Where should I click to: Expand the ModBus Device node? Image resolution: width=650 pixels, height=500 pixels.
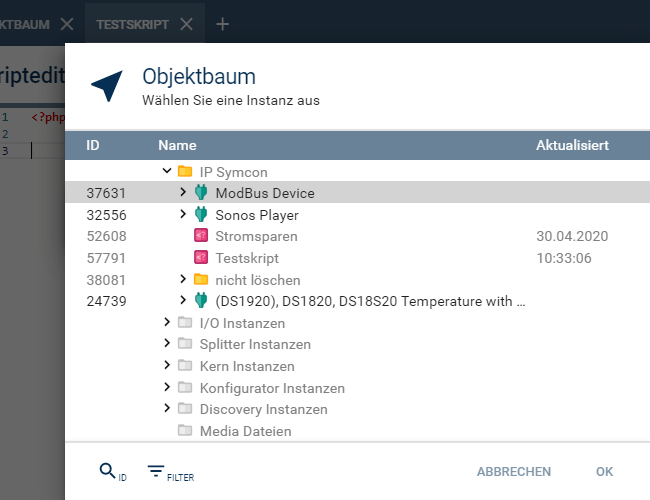point(183,193)
